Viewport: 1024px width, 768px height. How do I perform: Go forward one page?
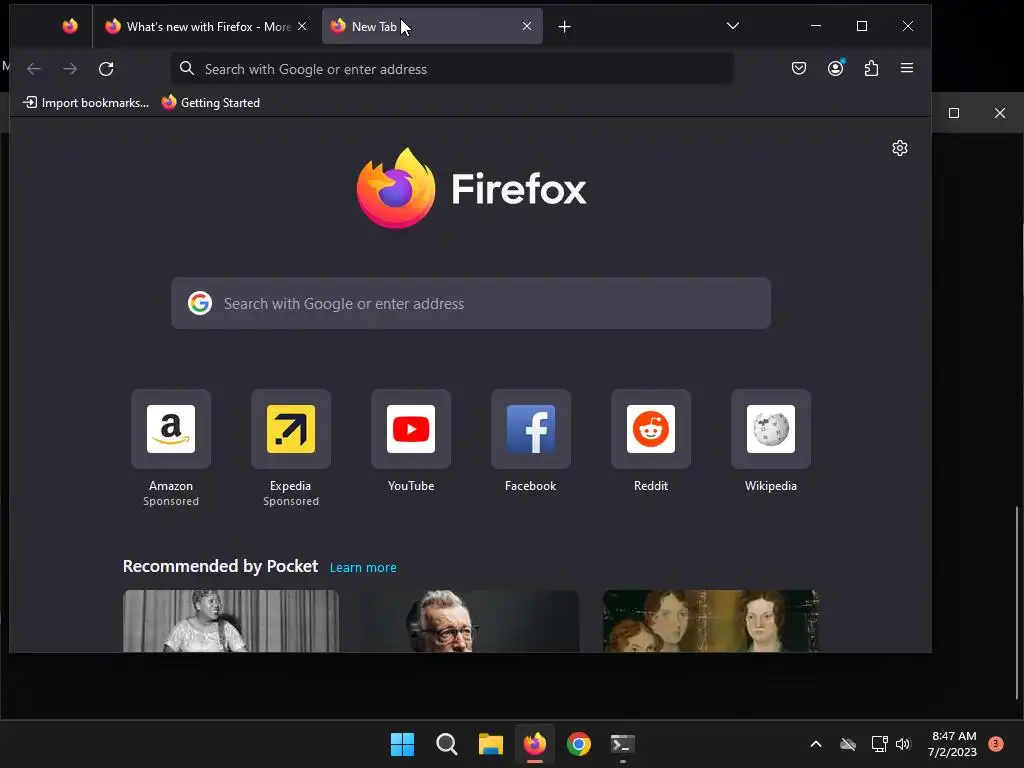coord(70,69)
